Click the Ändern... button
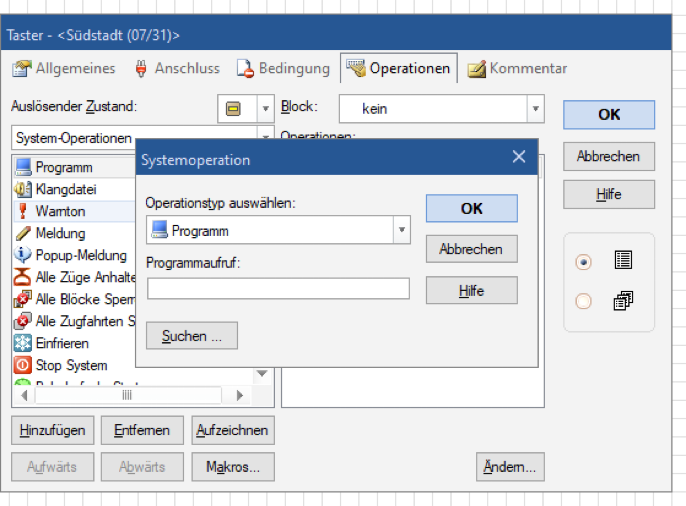 point(510,467)
